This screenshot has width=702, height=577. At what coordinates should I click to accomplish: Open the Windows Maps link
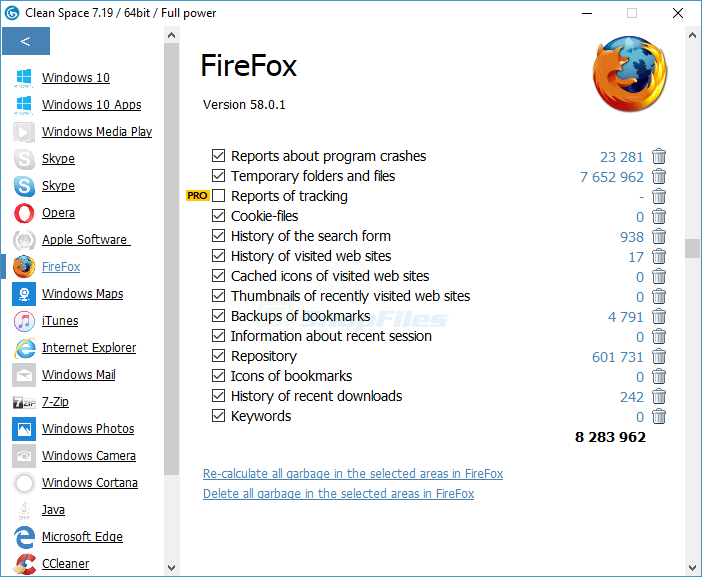click(82, 294)
